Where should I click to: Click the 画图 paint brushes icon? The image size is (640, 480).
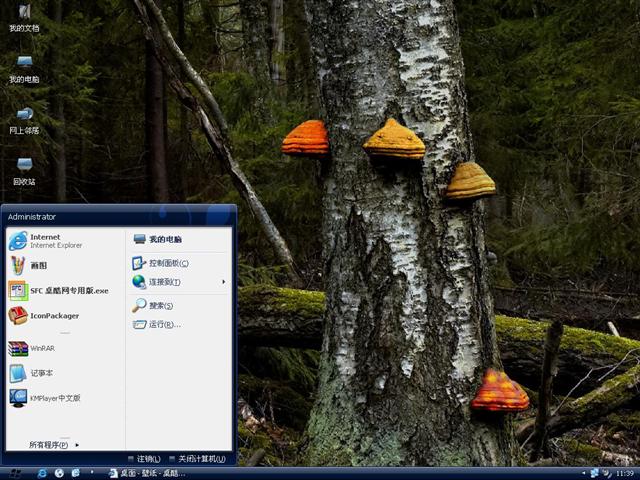click(x=18, y=266)
